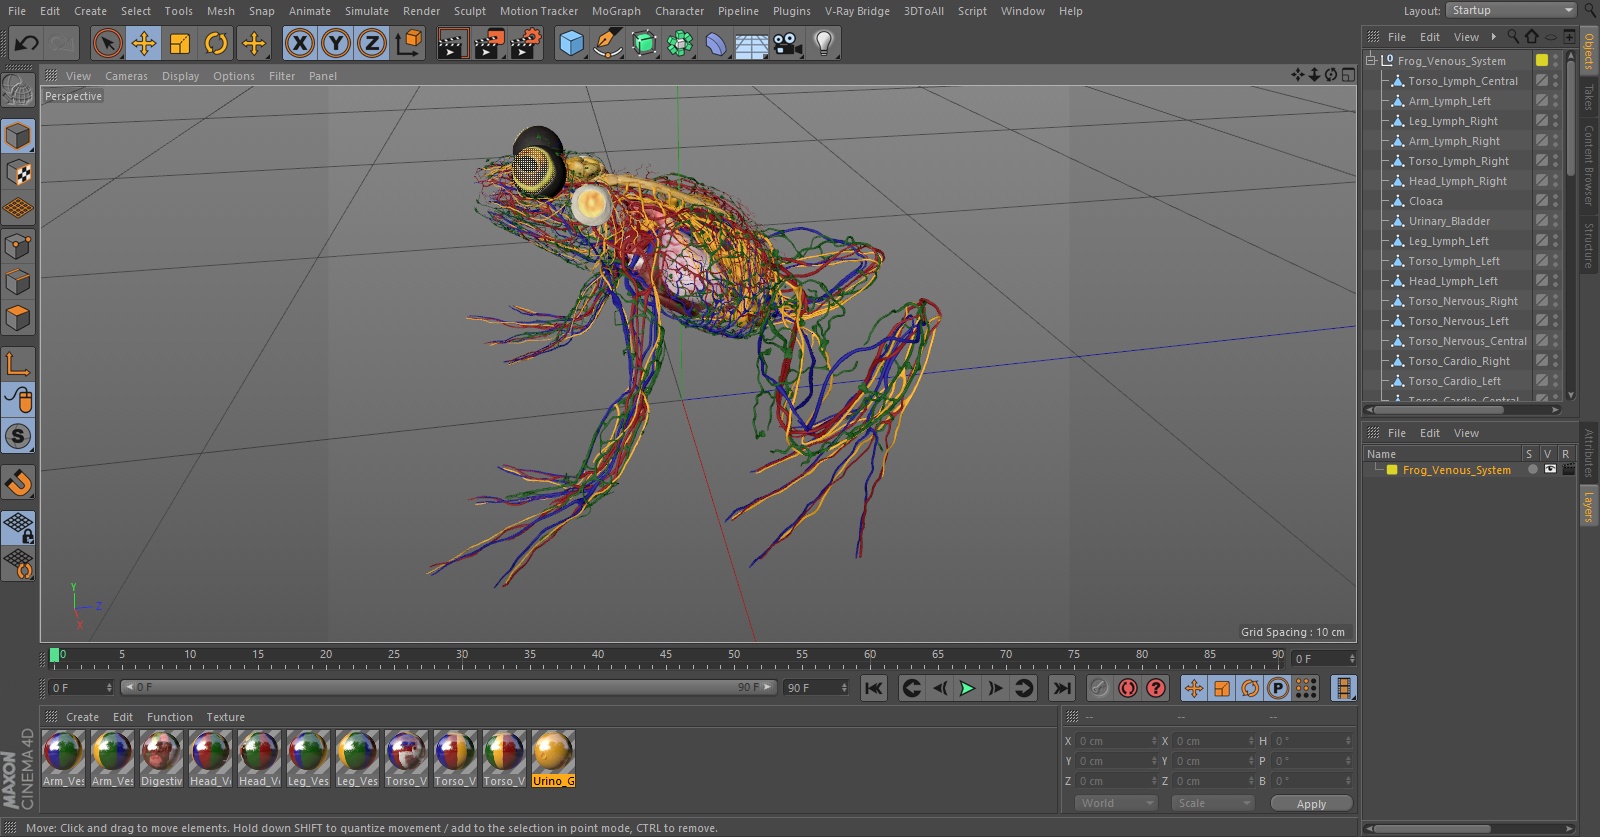Viewport: 1600px width, 837px height.
Task: Toggle viewport maximize icon
Action: click(x=1348, y=75)
